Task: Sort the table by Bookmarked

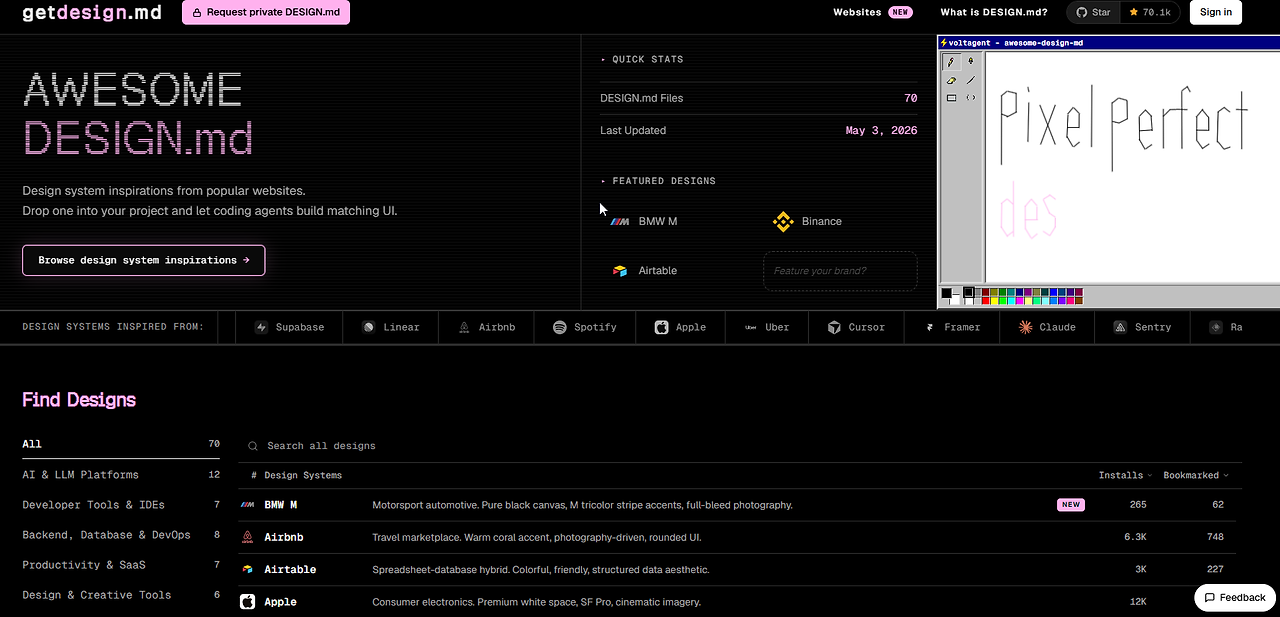Action: [1196, 475]
